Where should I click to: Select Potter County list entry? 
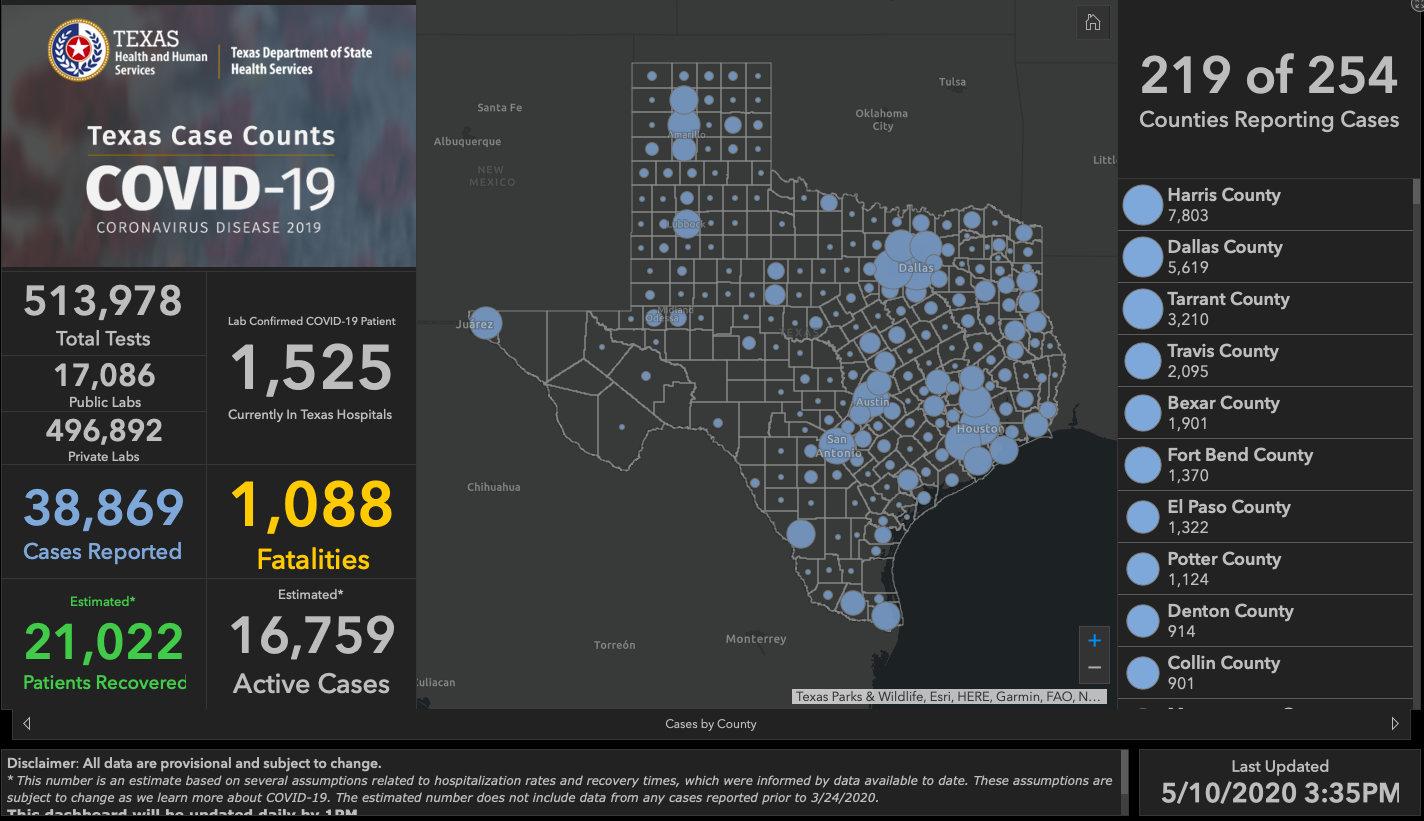click(x=1223, y=568)
